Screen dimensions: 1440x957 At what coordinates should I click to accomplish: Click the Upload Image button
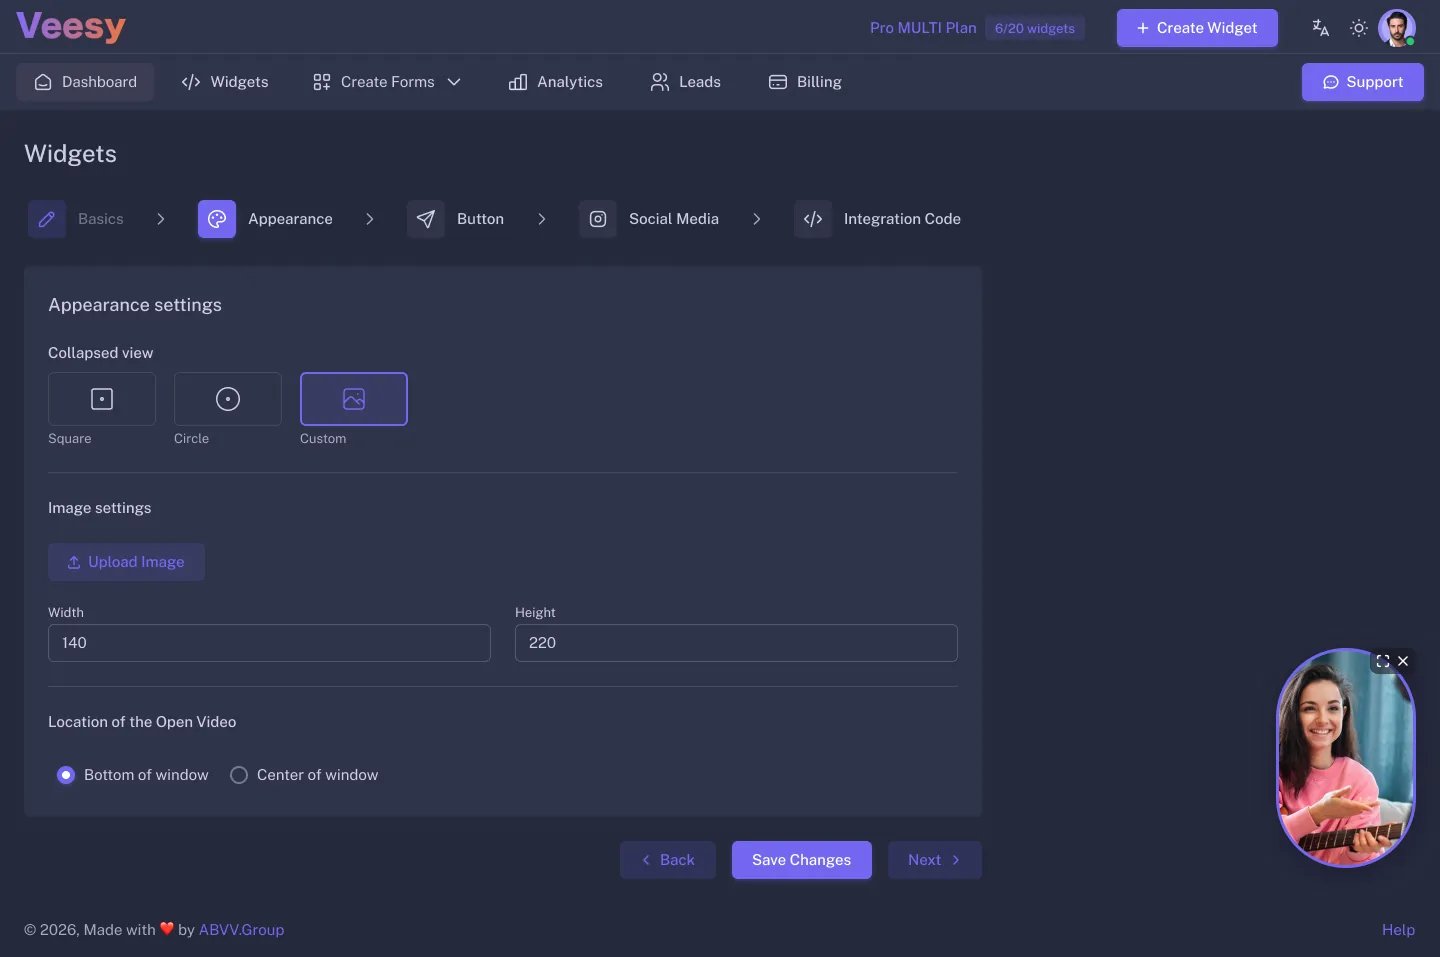[x=126, y=562]
